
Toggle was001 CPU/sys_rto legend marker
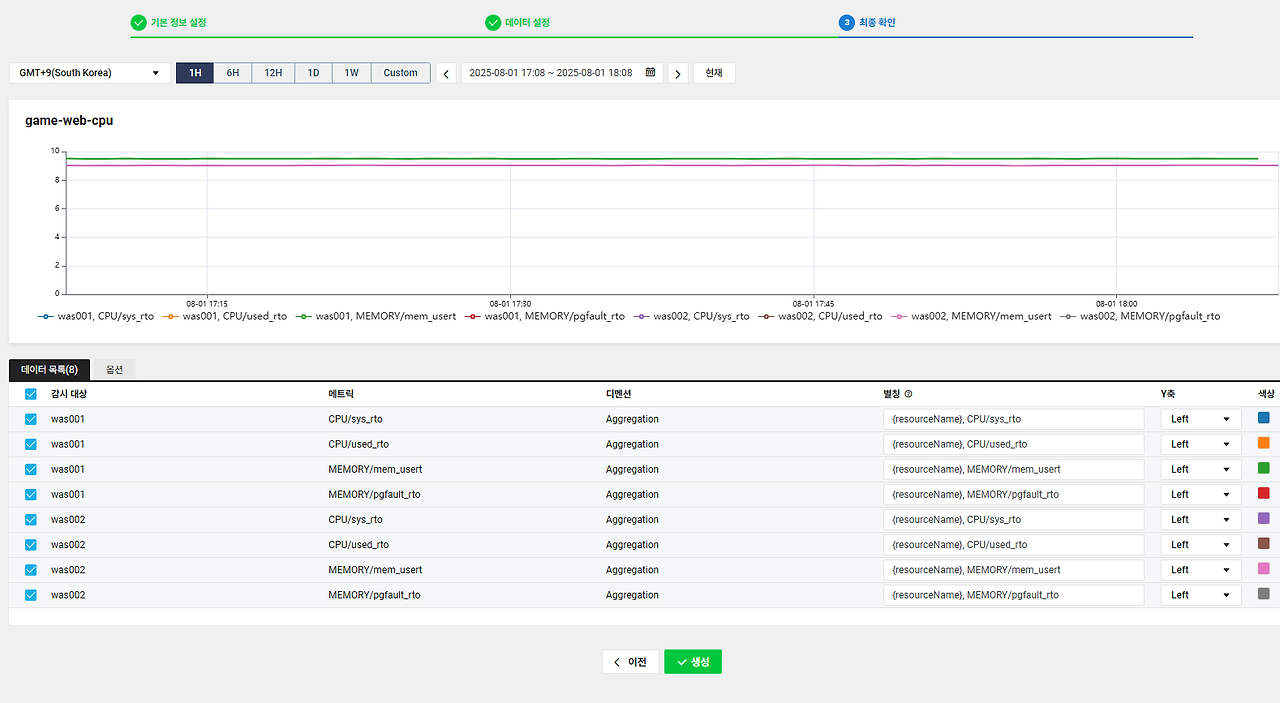(45, 316)
